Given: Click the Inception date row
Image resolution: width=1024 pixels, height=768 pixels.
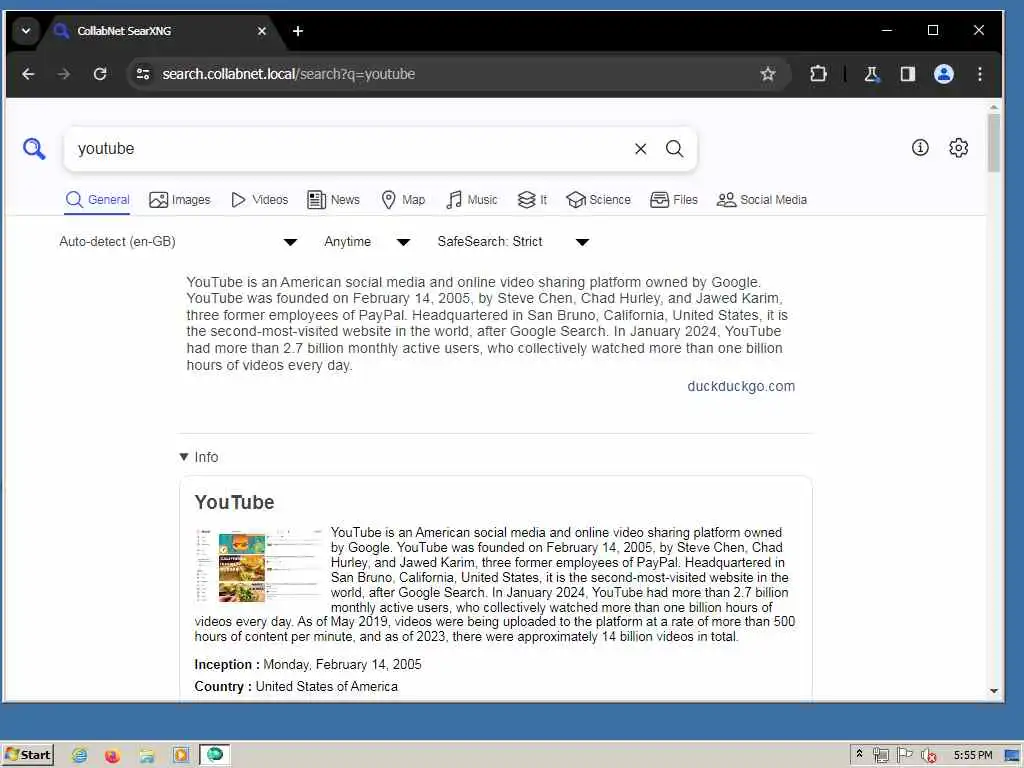Looking at the screenshot, I should 308,665.
